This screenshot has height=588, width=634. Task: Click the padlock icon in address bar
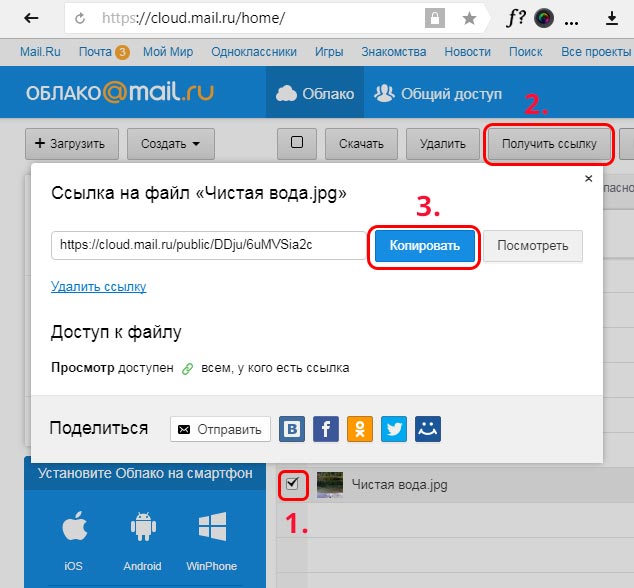coord(435,18)
